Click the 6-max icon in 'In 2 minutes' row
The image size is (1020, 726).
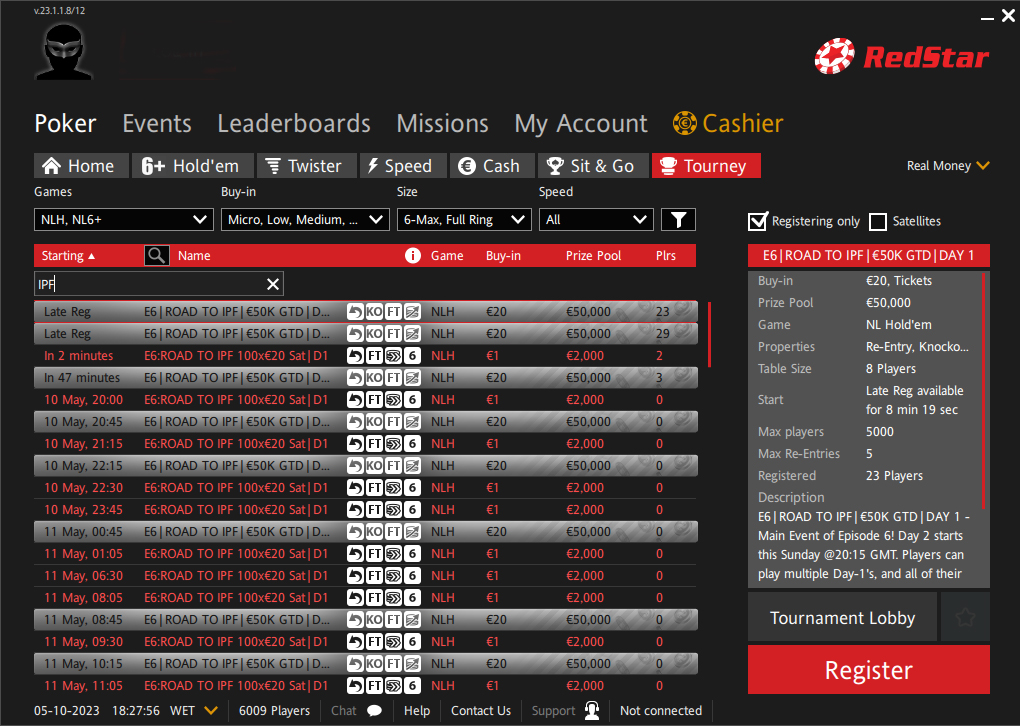(x=412, y=356)
